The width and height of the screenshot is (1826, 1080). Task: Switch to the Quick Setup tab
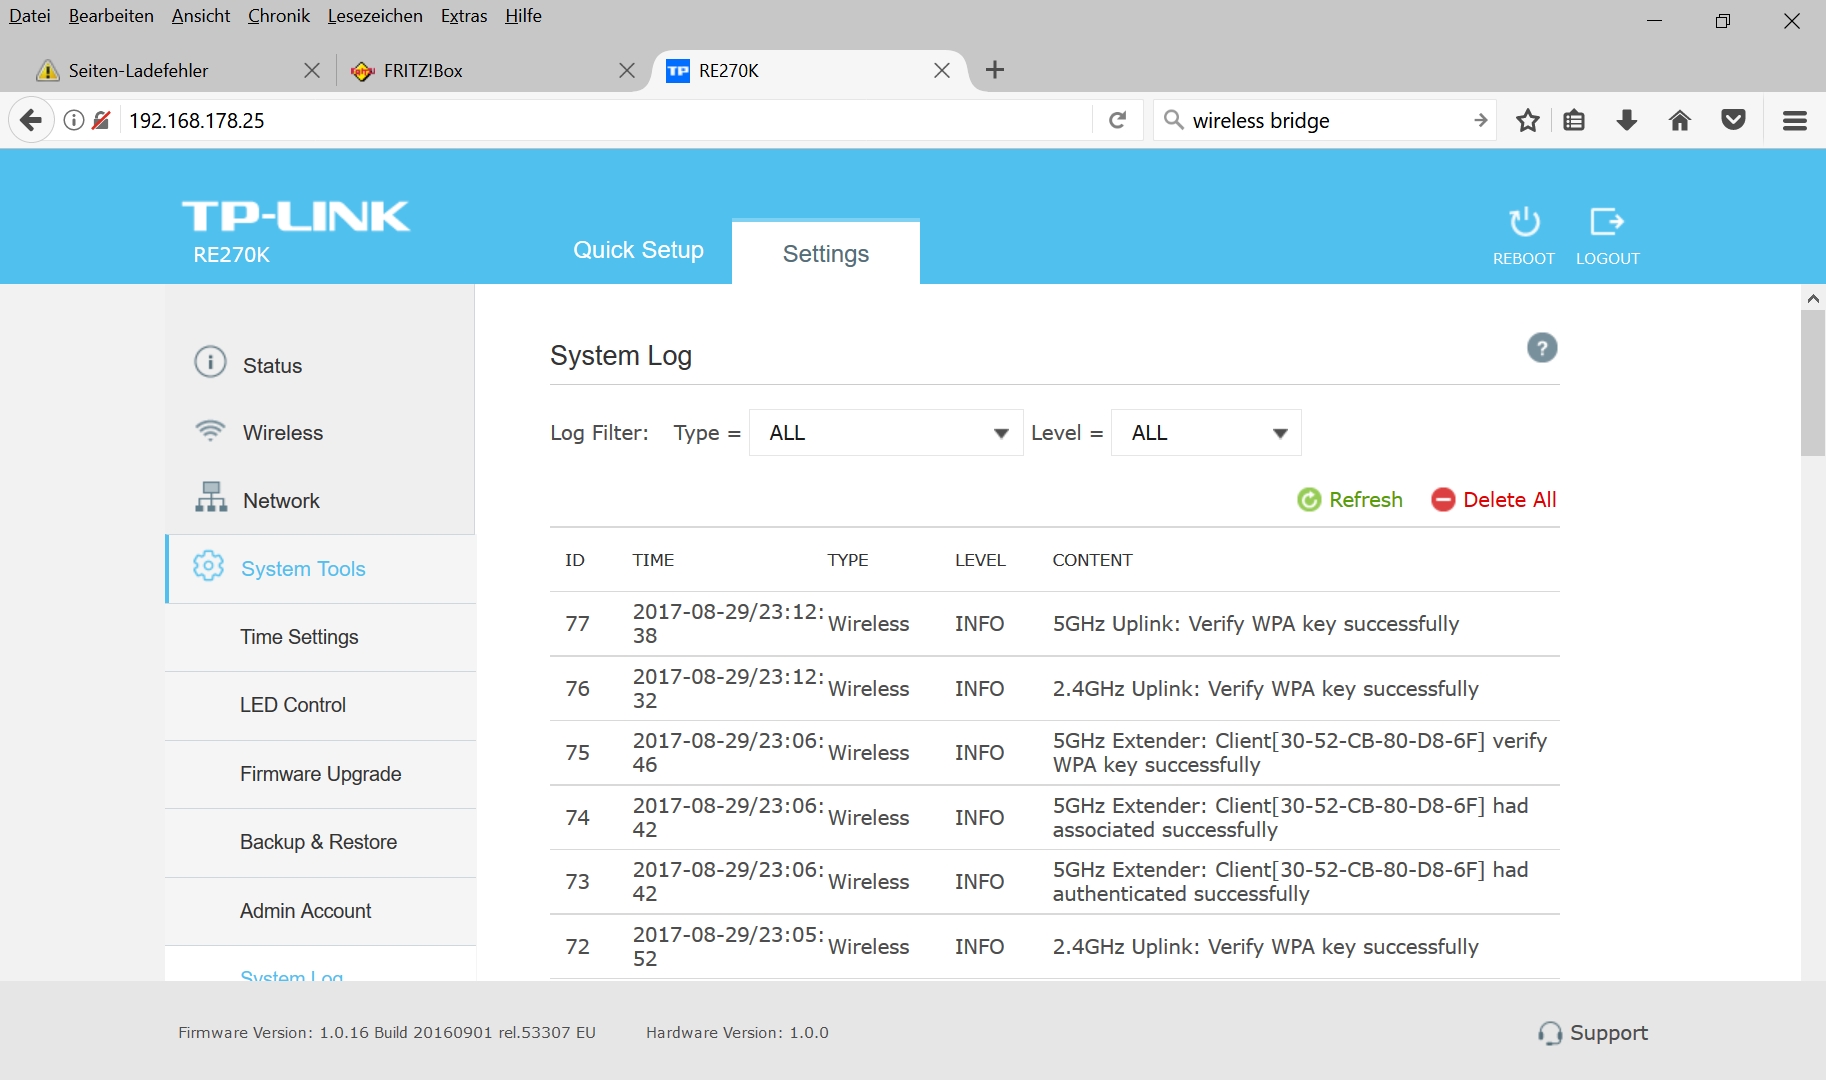coord(638,250)
